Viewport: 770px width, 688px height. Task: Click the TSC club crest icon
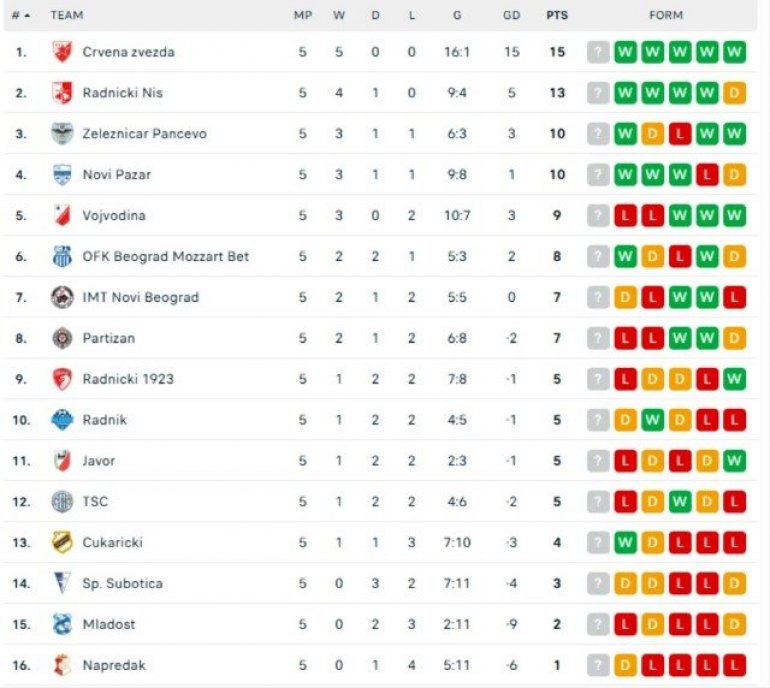(62, 501)
